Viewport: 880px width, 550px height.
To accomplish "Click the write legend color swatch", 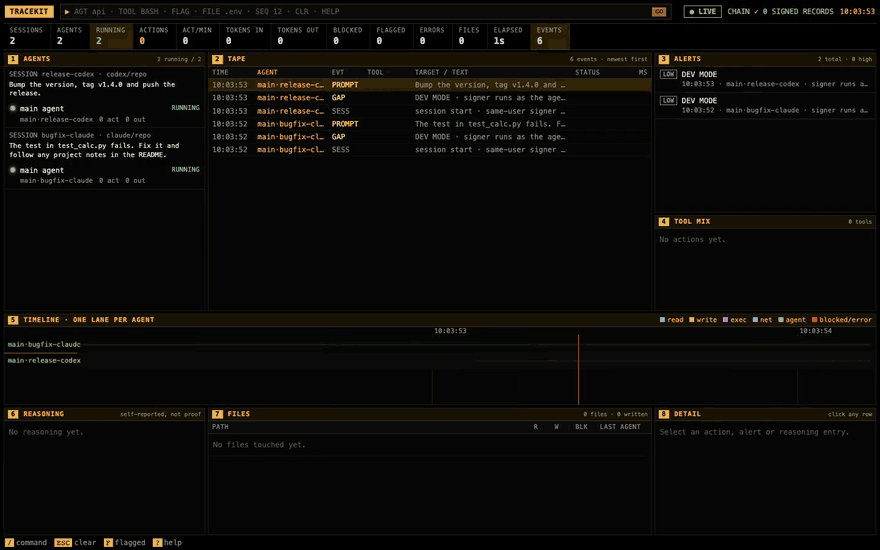I will tap(692, 320).
